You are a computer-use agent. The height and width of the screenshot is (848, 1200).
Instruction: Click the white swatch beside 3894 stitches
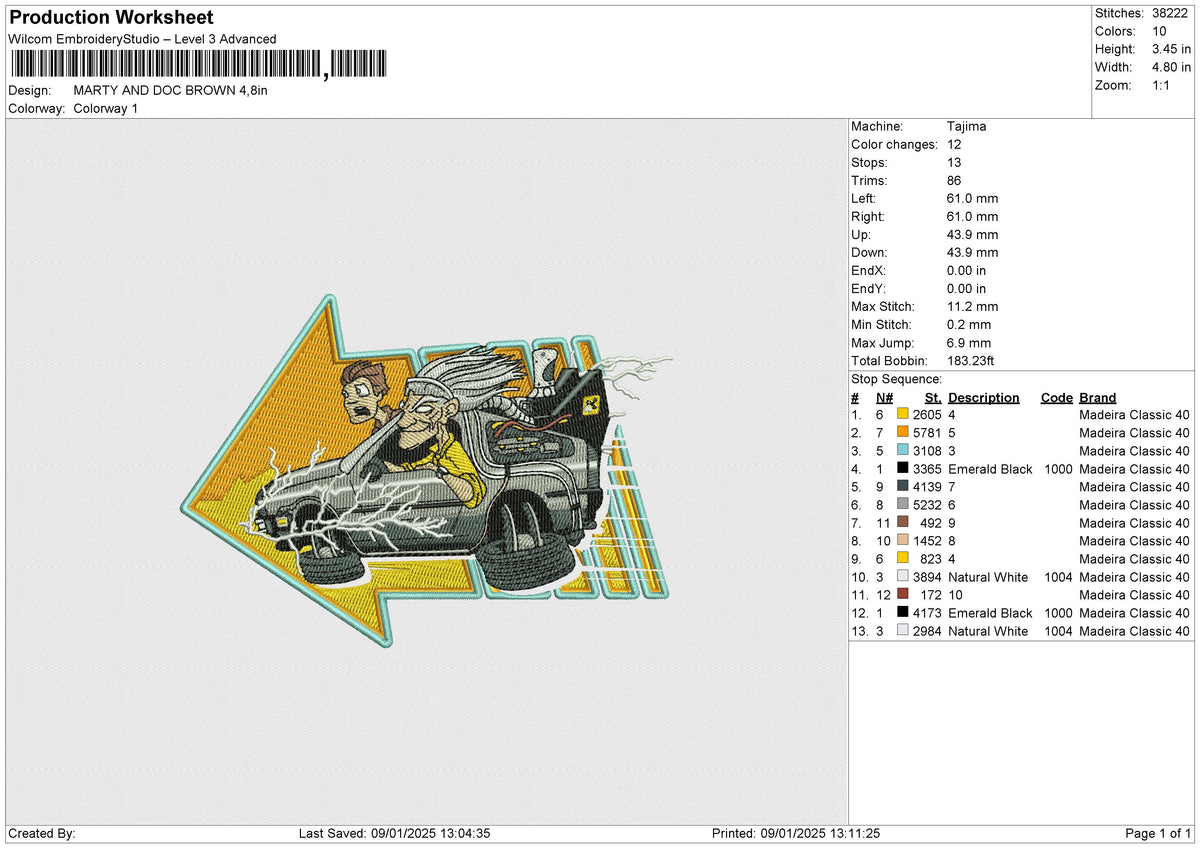click(903, 577)
